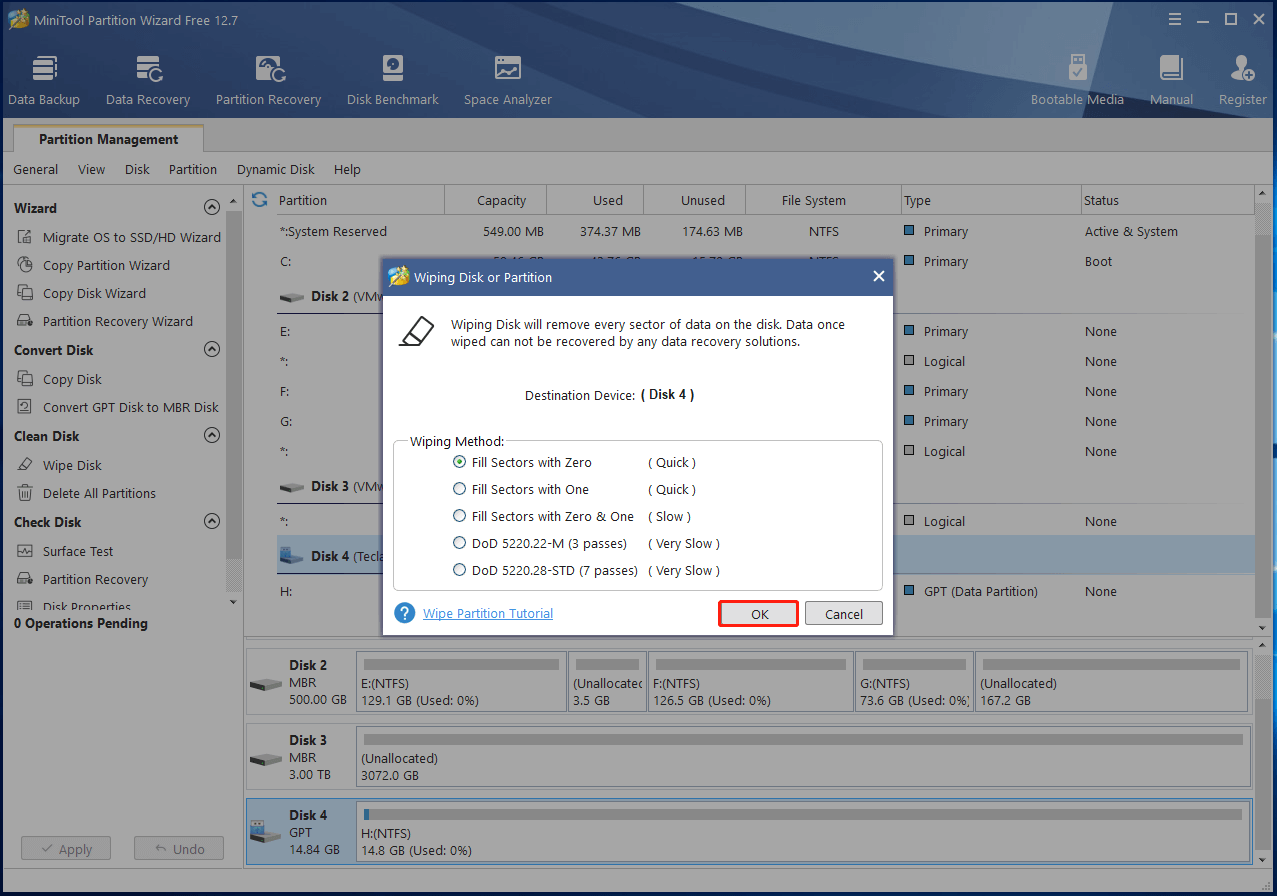
Task: Close the Wiping Disk or Partition dialog
Action: (x=879, y=277)
